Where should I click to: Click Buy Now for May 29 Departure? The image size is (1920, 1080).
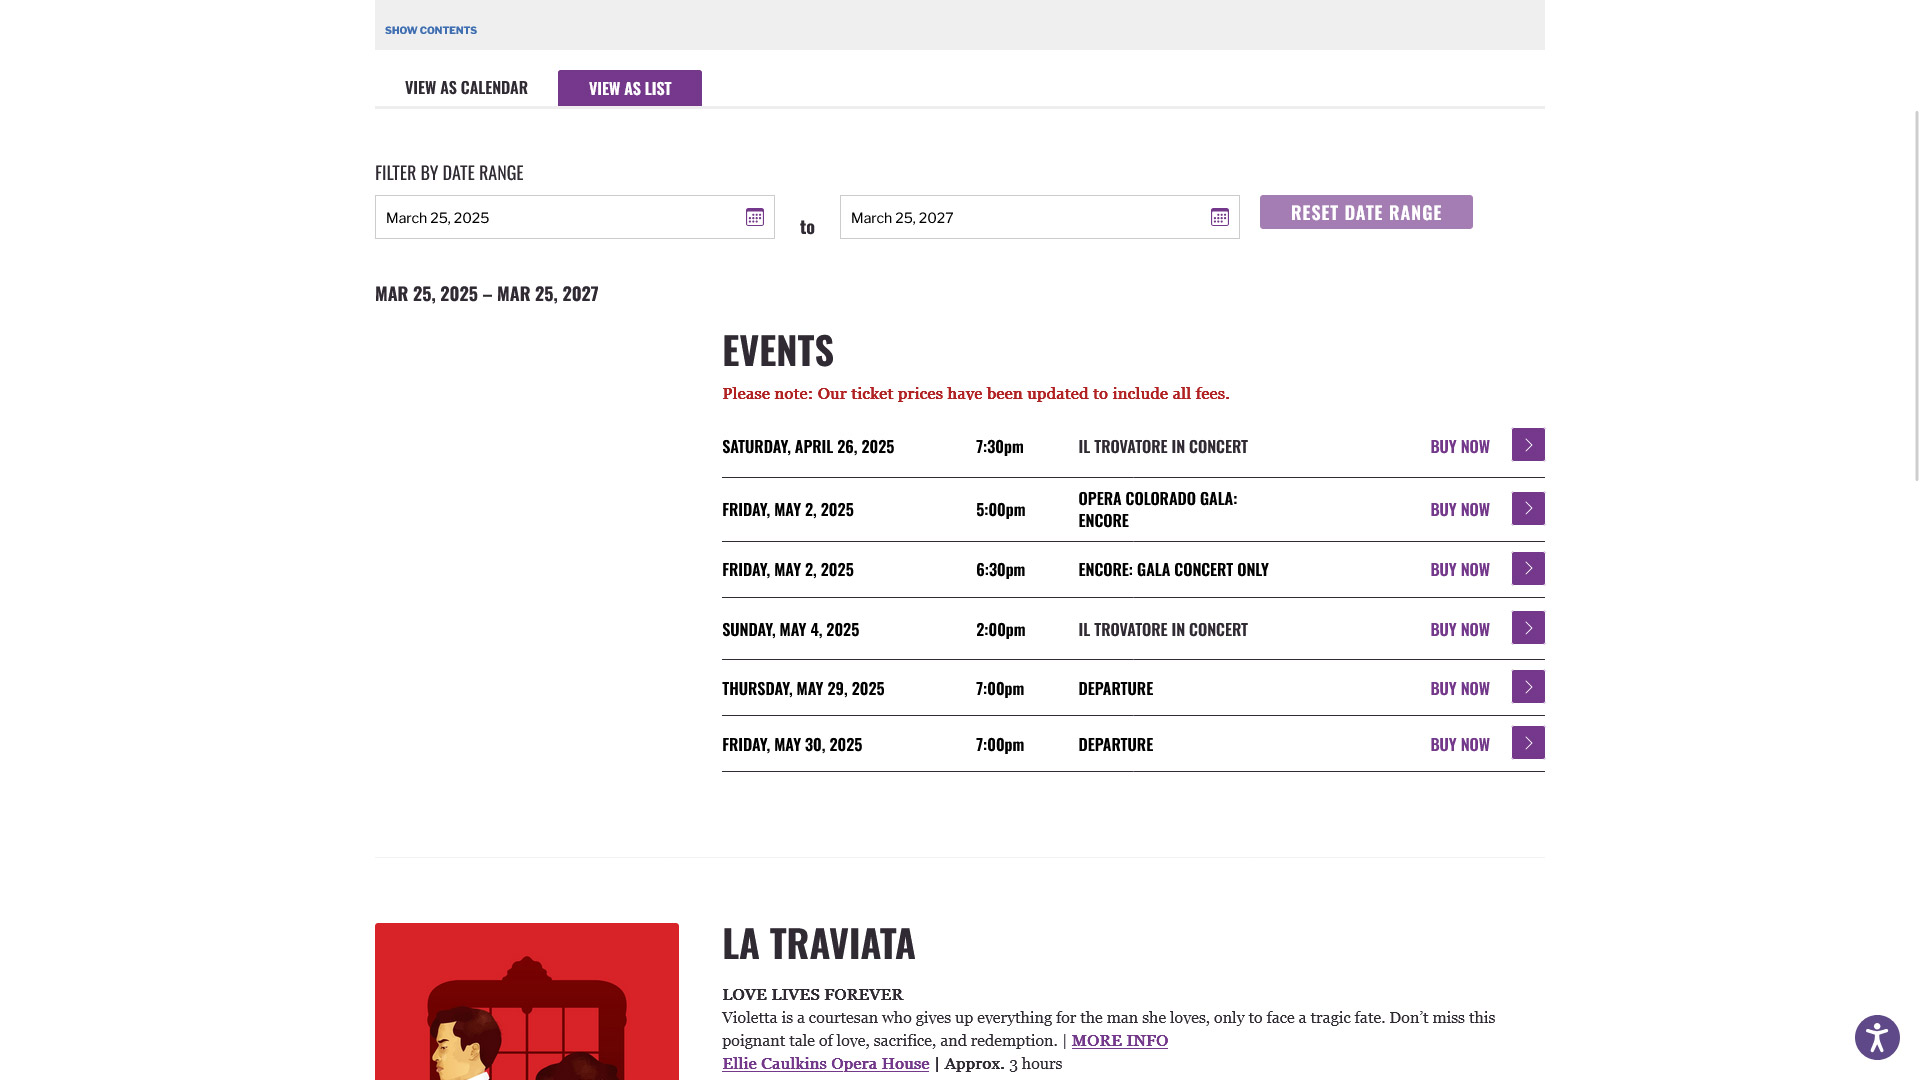tap(1459, 689)
